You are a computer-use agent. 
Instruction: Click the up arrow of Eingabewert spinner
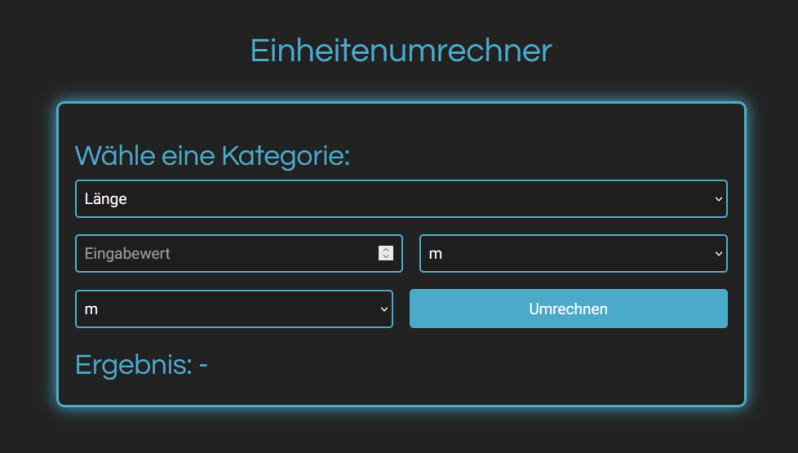coord(386,249)
